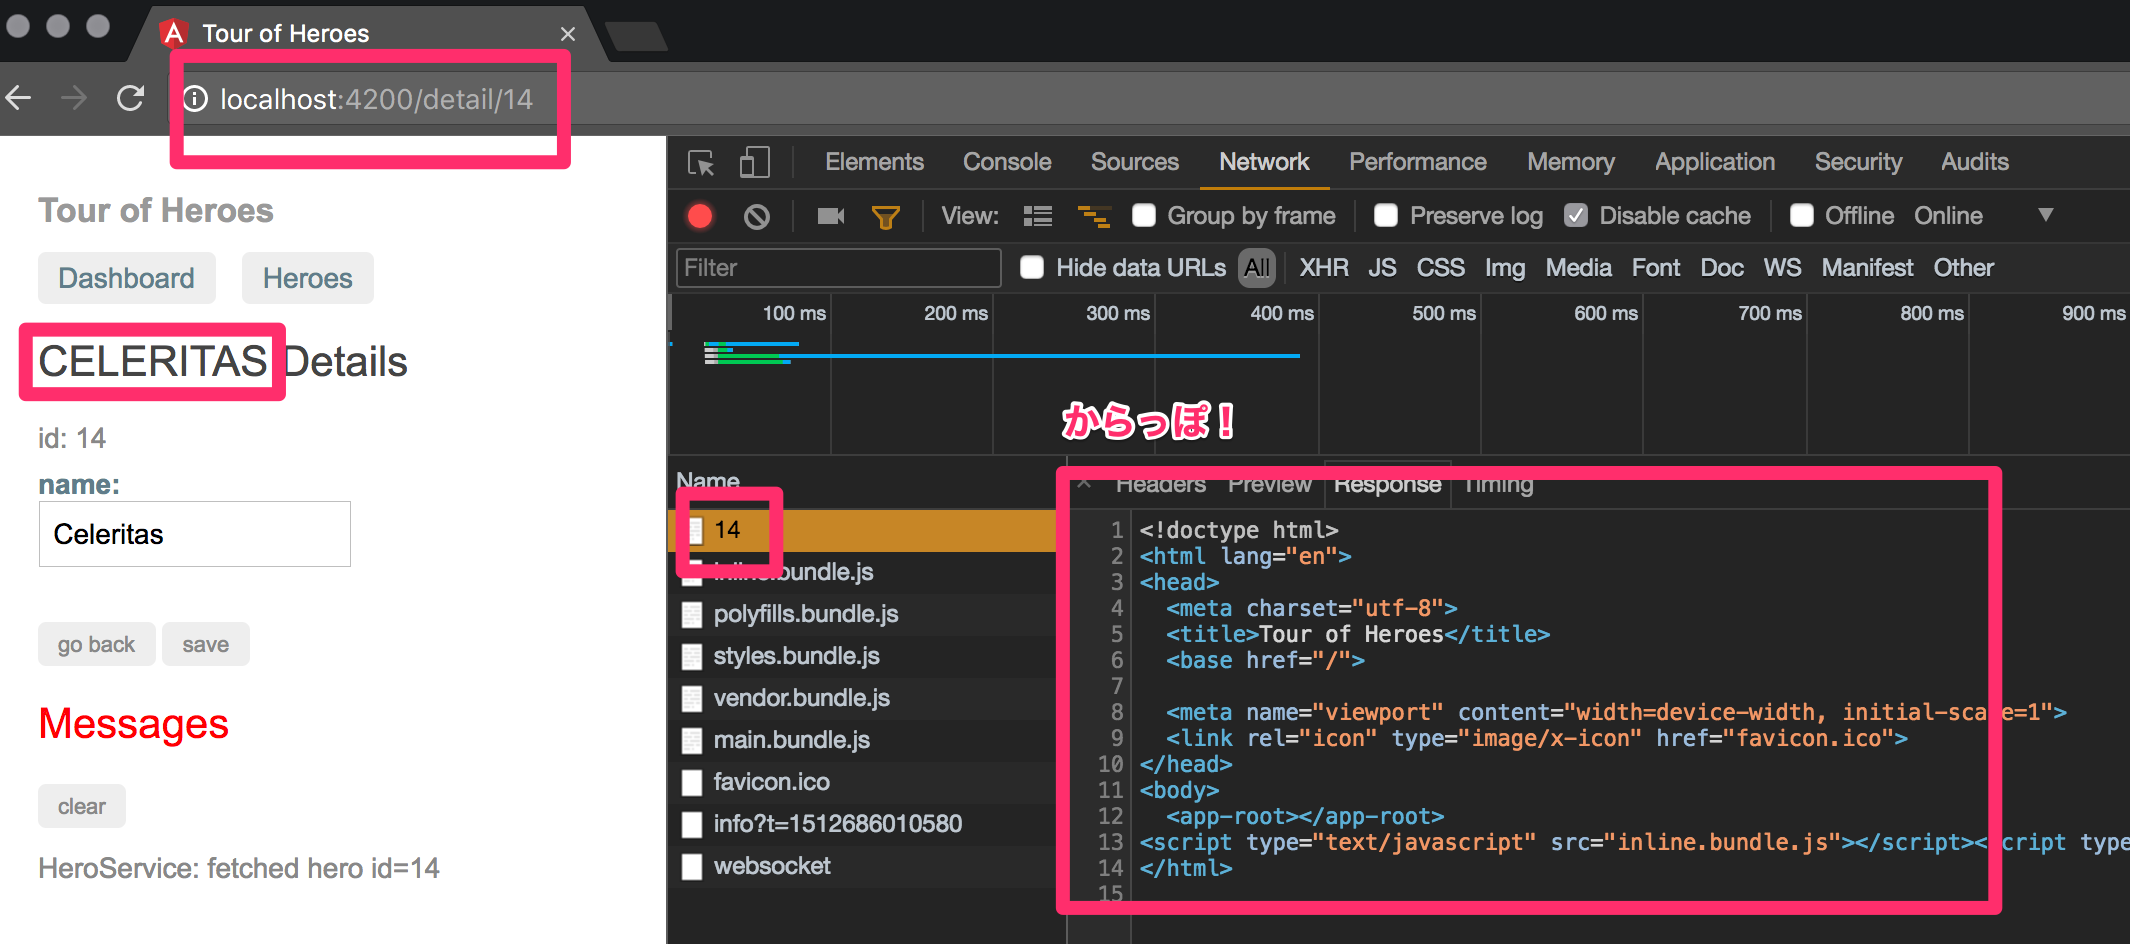Image resolution: width=2130 pixels, height=944 pixels.
Task: Check Hide data URLs checkbox
Action: [1032, 268]
